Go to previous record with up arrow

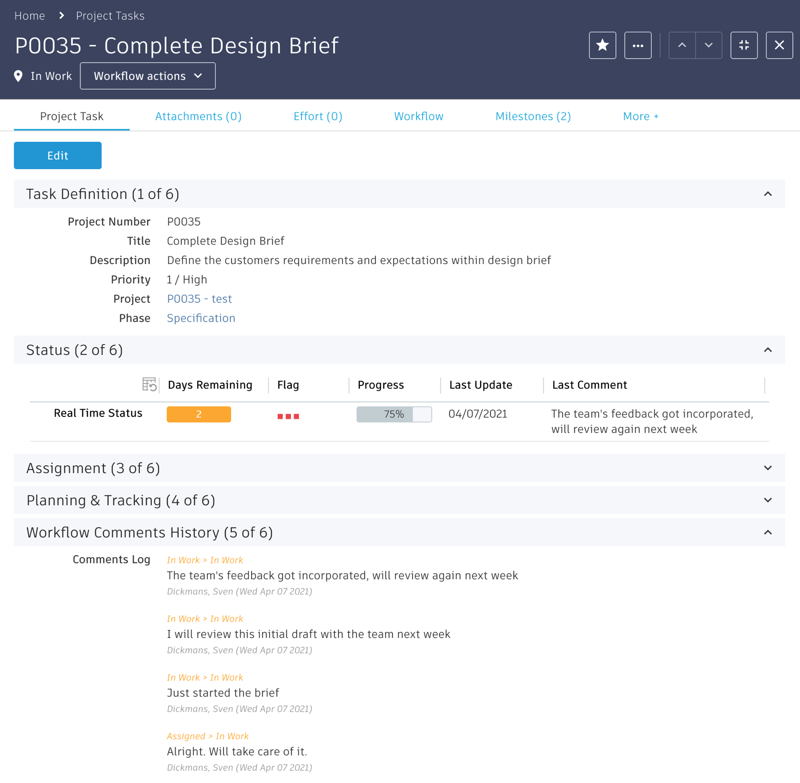coord(682,45)
